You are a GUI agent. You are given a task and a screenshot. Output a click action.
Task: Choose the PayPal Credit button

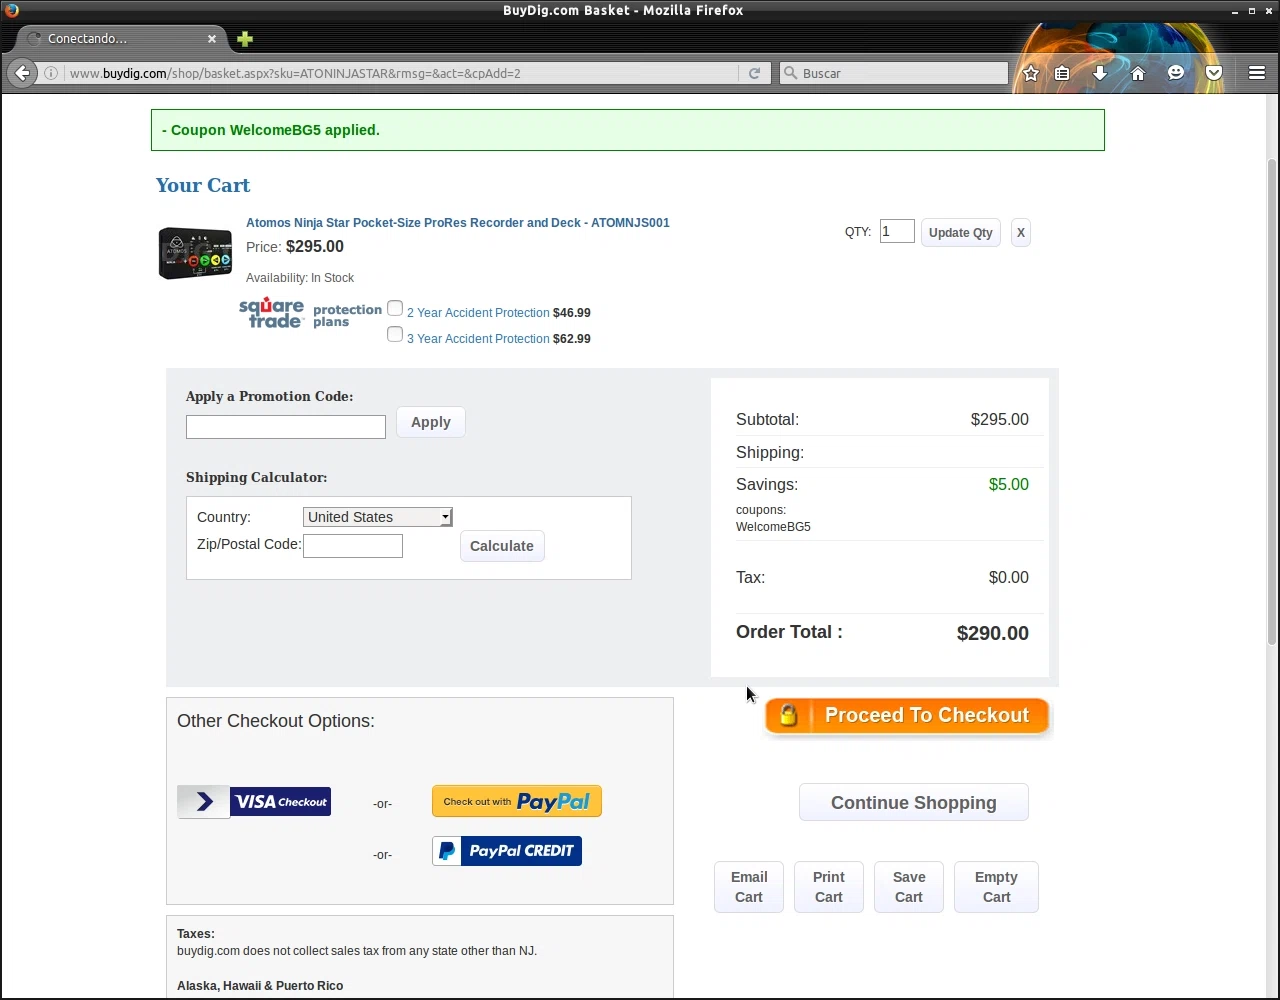507,851
